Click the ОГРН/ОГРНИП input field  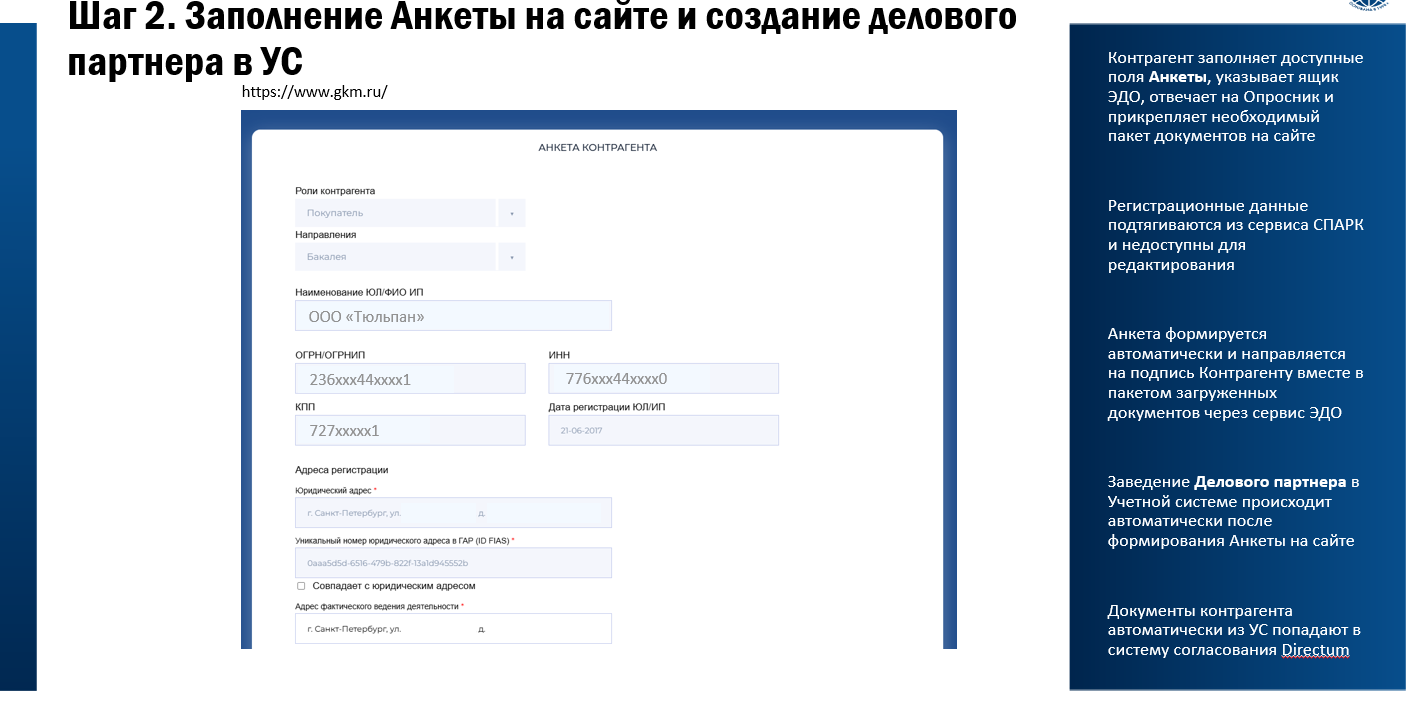(410, 379)
